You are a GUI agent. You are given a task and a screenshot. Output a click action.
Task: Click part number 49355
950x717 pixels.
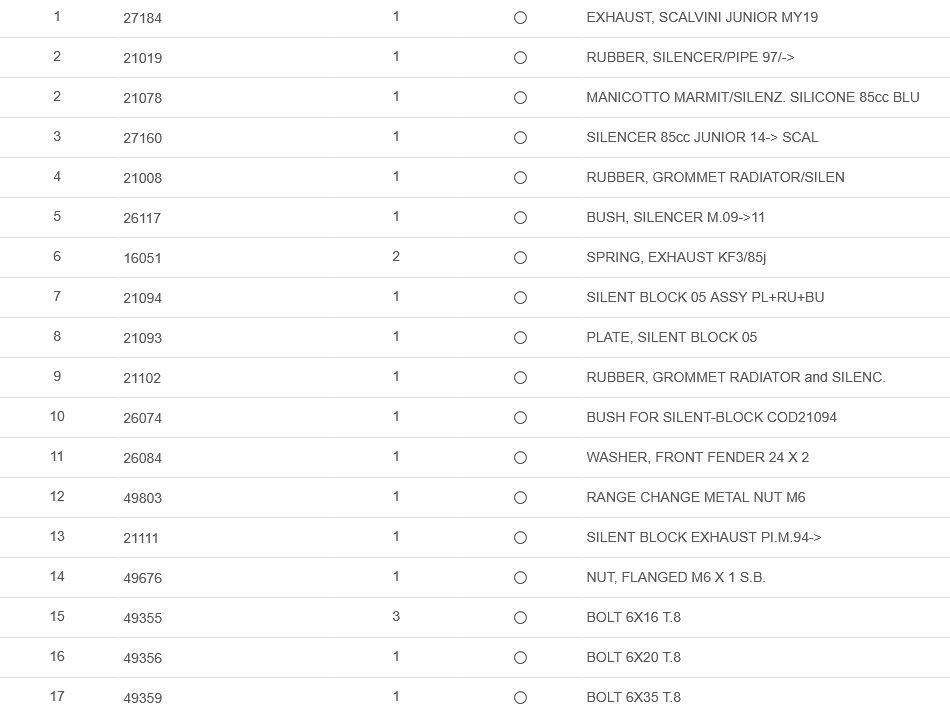pyautogui.click(x=142, y=618)
